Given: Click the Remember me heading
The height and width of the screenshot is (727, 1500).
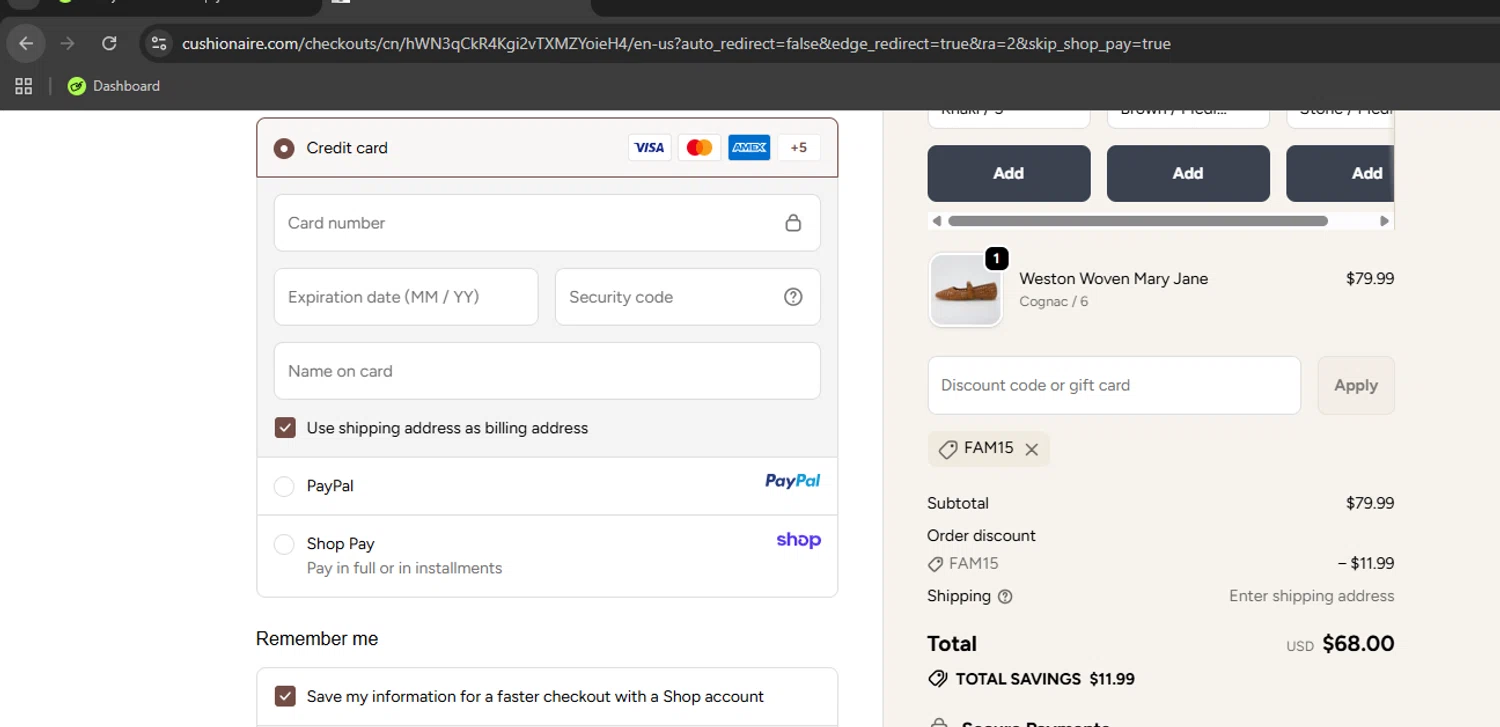Looking at the screenshot, I should 317,639.
